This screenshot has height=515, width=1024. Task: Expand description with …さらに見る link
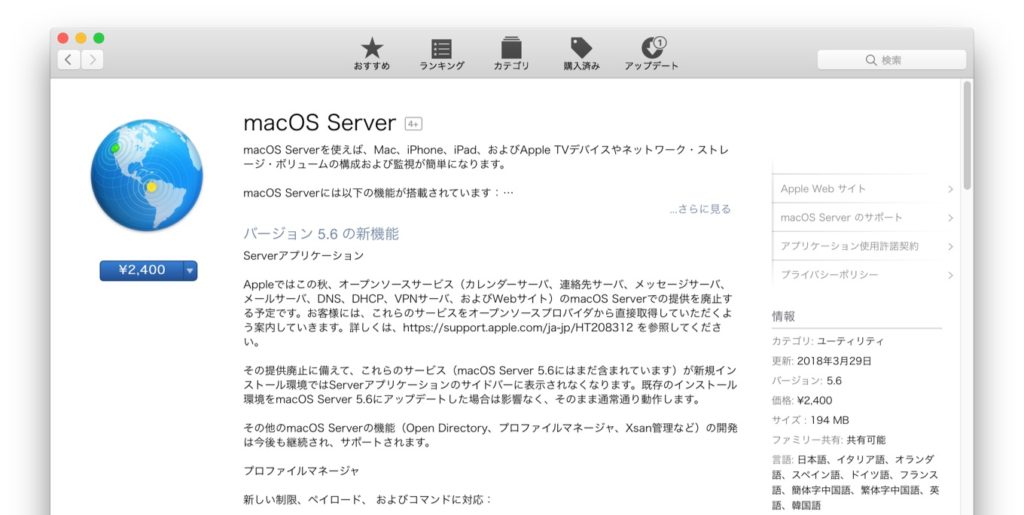coord(700,209)
